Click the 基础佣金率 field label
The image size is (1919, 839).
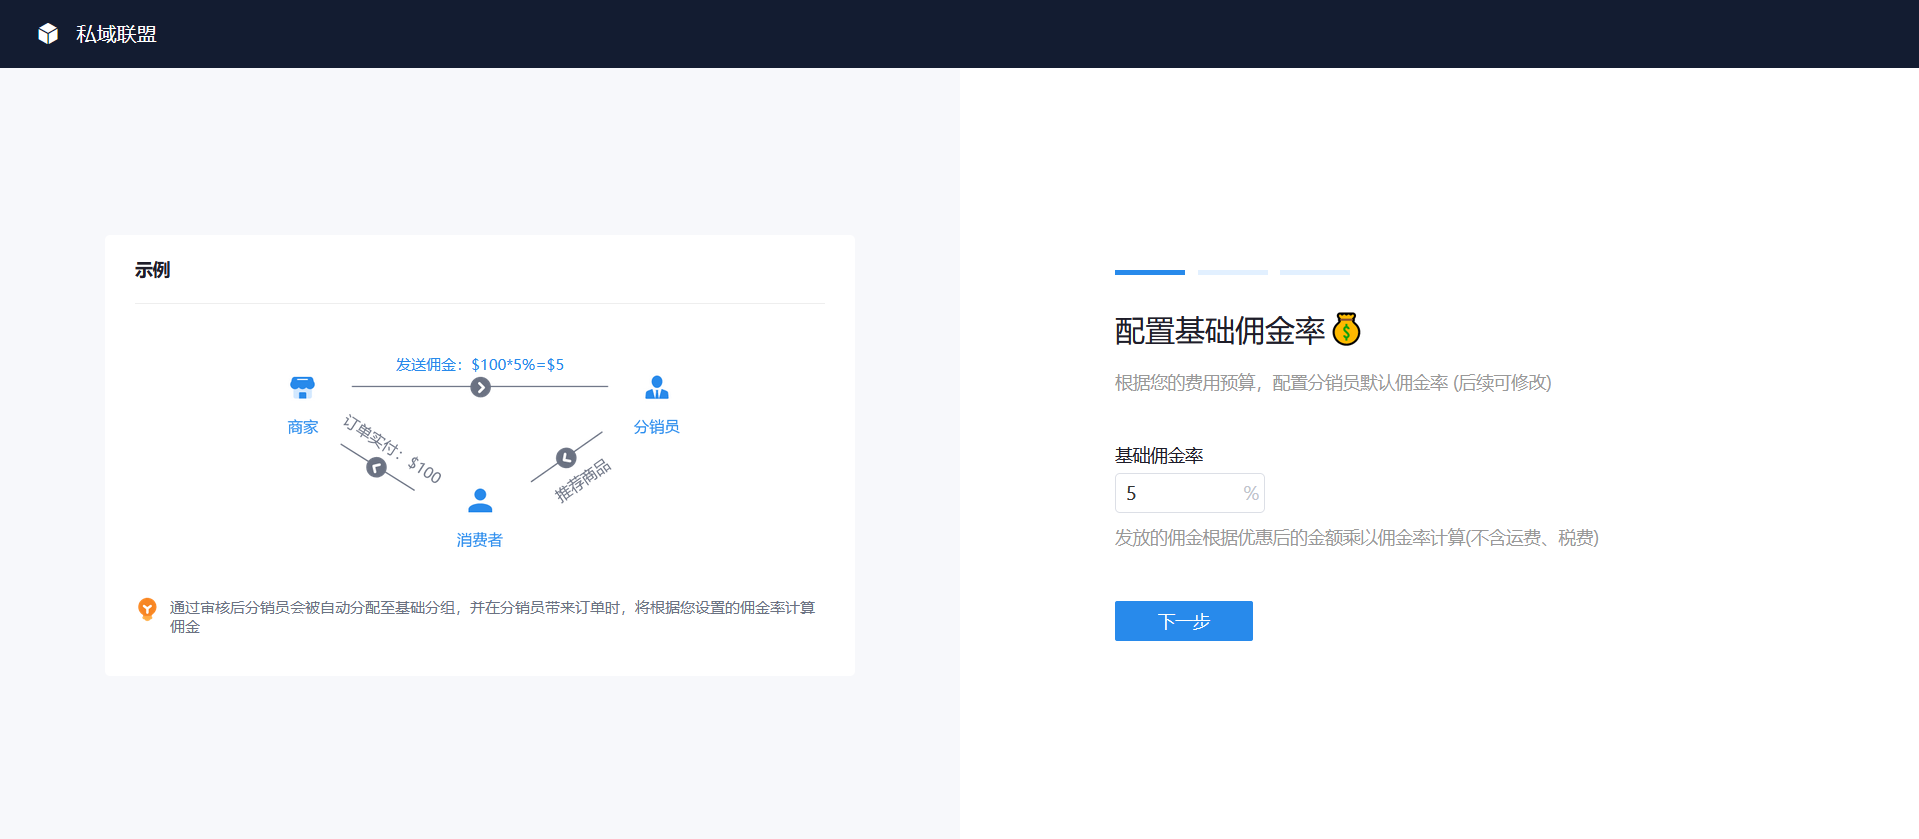[1159, 455]
